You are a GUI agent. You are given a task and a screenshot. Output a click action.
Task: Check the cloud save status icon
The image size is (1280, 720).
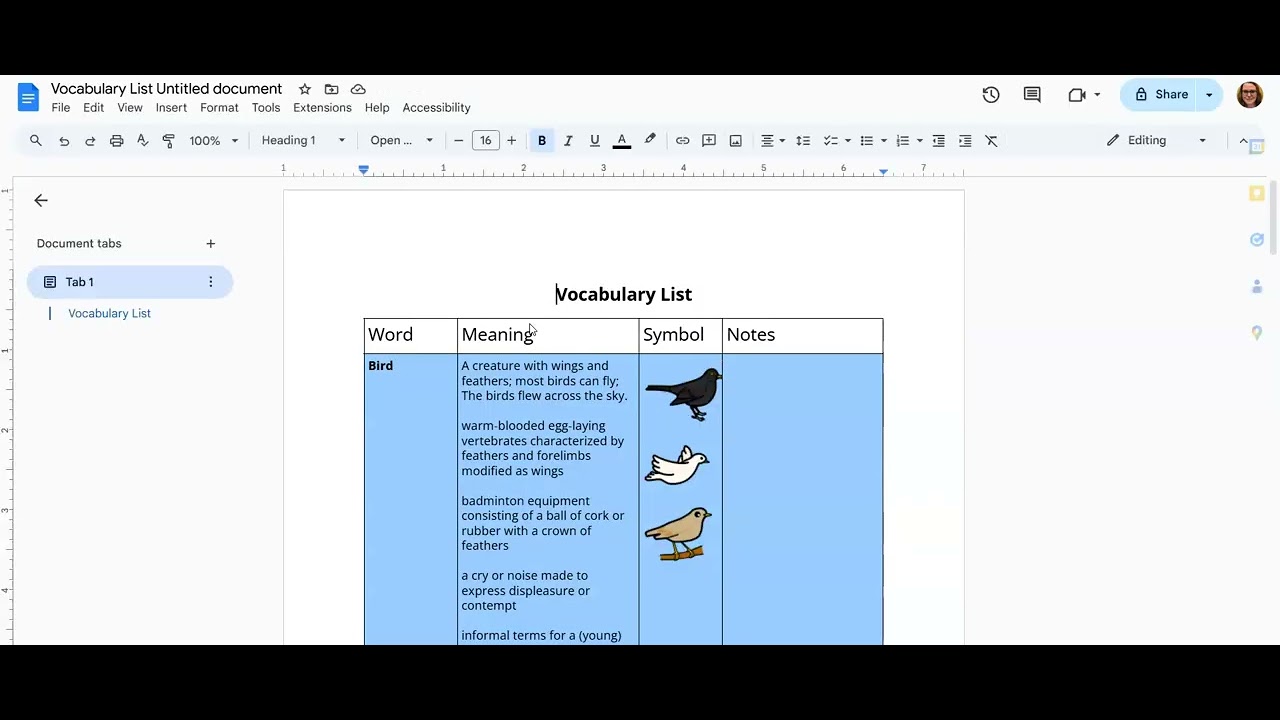pyautogui.click(x=358, y=89)
